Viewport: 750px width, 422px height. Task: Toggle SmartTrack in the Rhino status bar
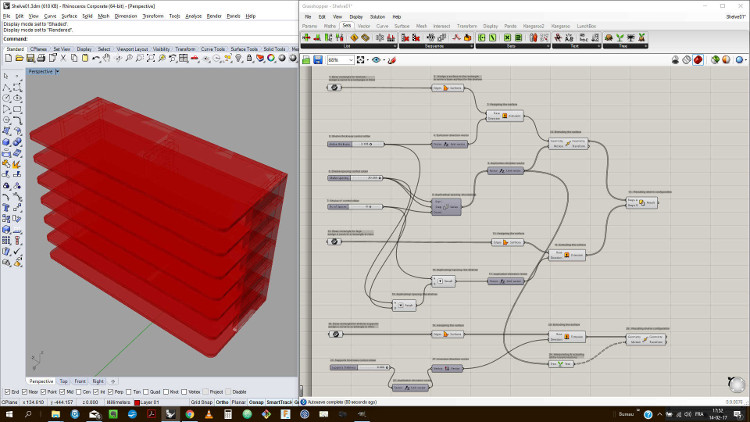click(279, 402)
